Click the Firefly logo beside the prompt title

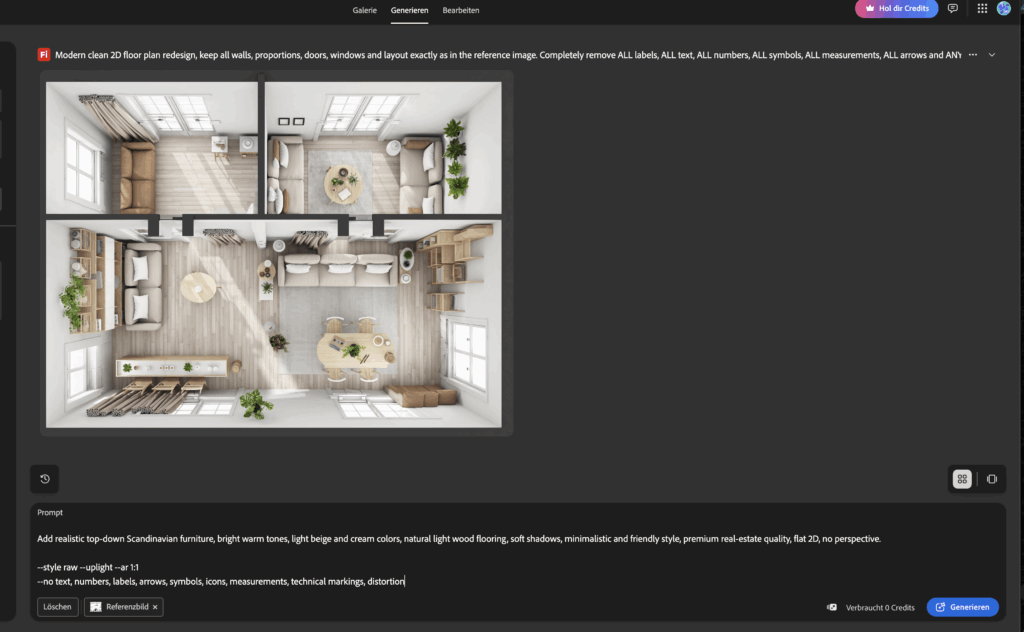click(44, 55)
